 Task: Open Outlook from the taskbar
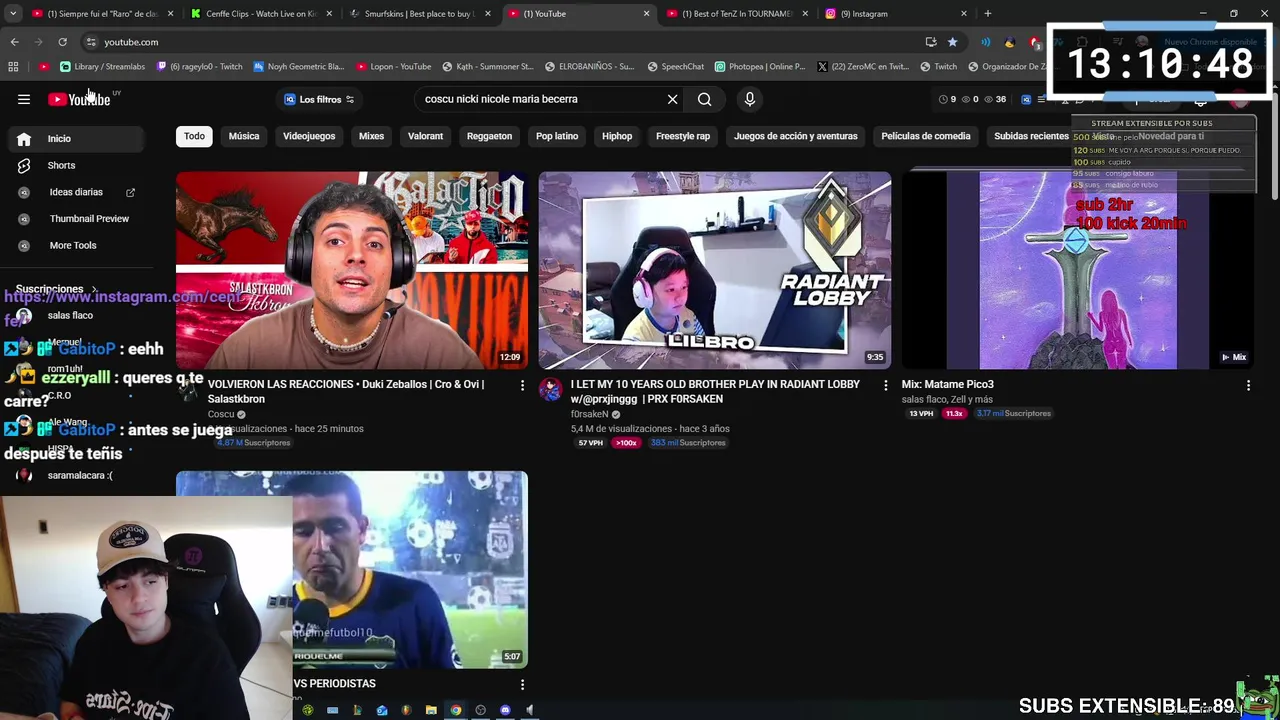click(382, 710)
